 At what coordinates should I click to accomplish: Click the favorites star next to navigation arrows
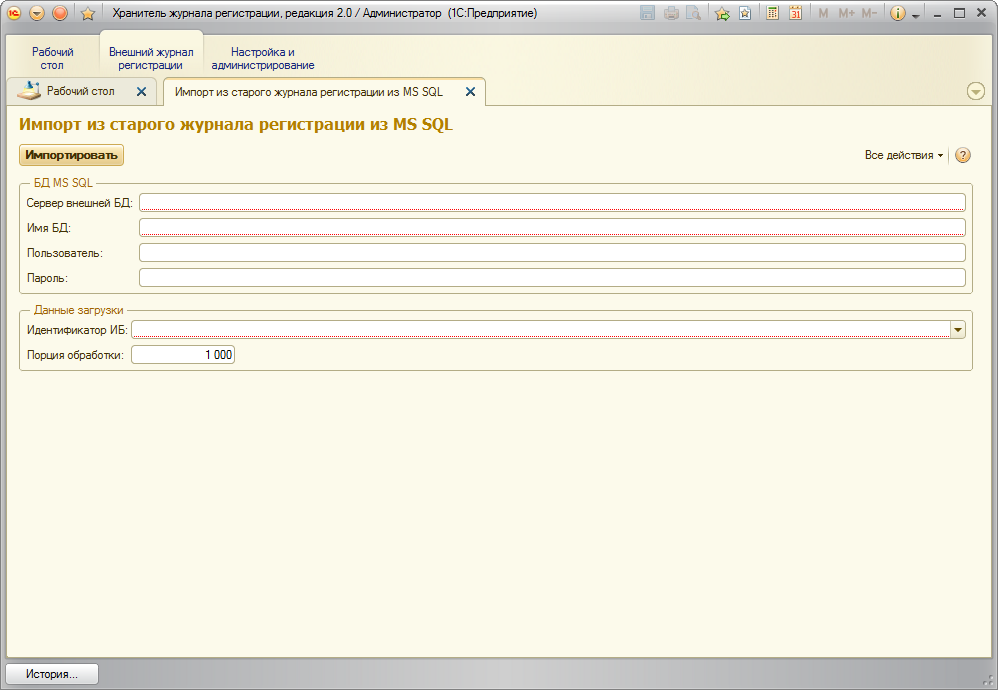[x=87, y=13]
